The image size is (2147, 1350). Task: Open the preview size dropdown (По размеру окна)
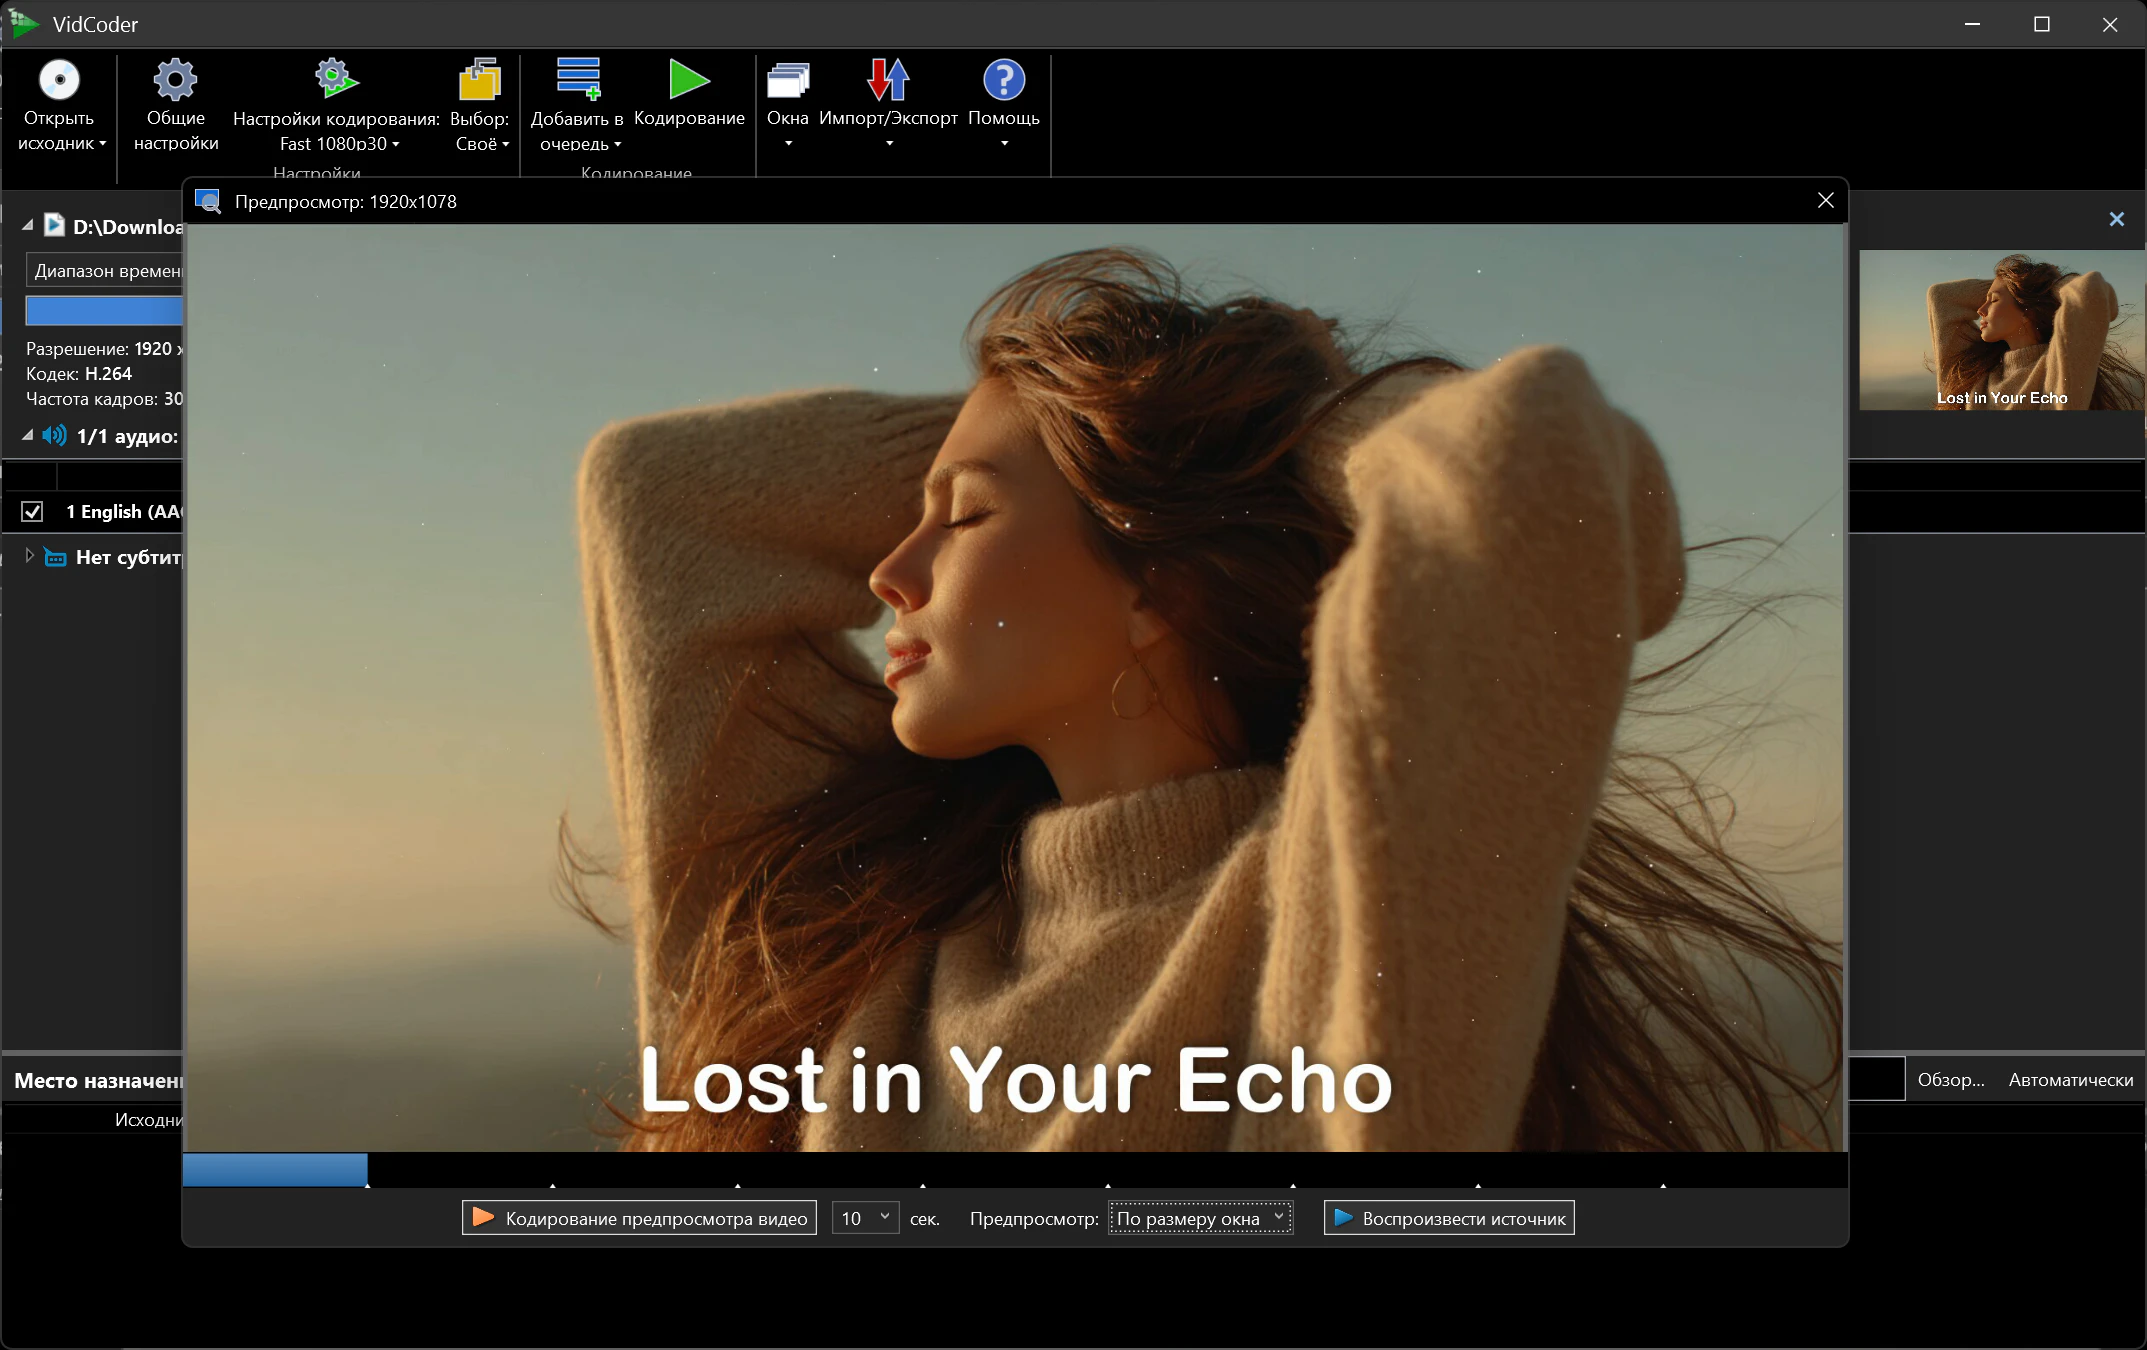pos(1200,1218)
